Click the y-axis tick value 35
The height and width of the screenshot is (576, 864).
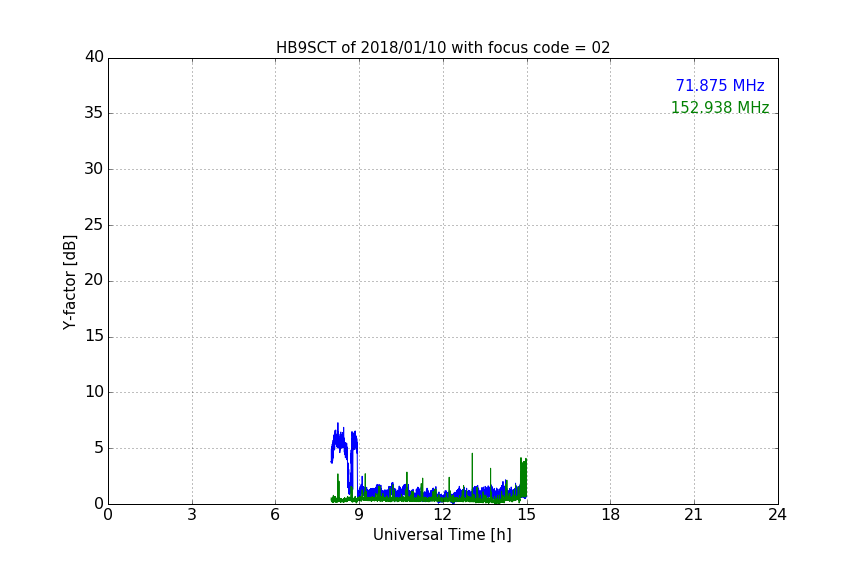[94, 113]
